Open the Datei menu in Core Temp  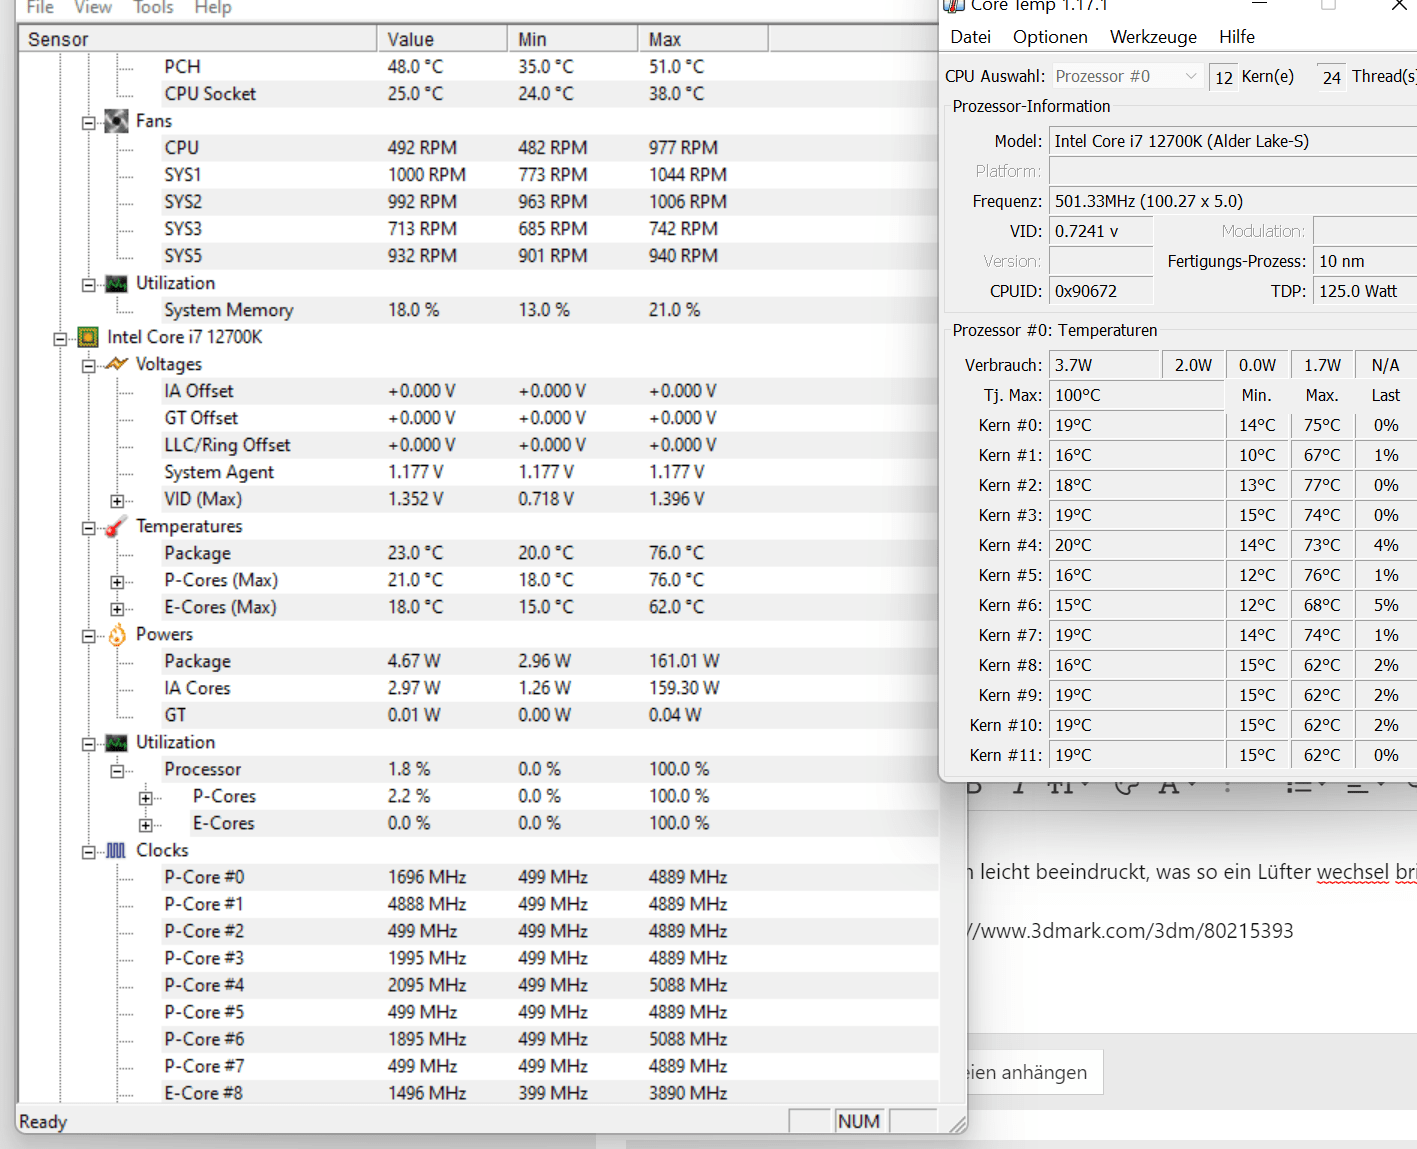970,37
